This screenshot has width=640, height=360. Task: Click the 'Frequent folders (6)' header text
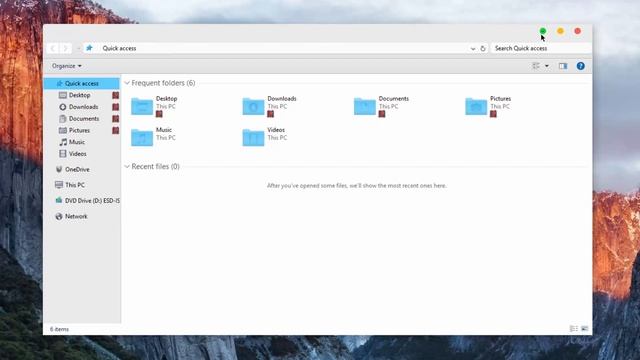tap(163, 83)
